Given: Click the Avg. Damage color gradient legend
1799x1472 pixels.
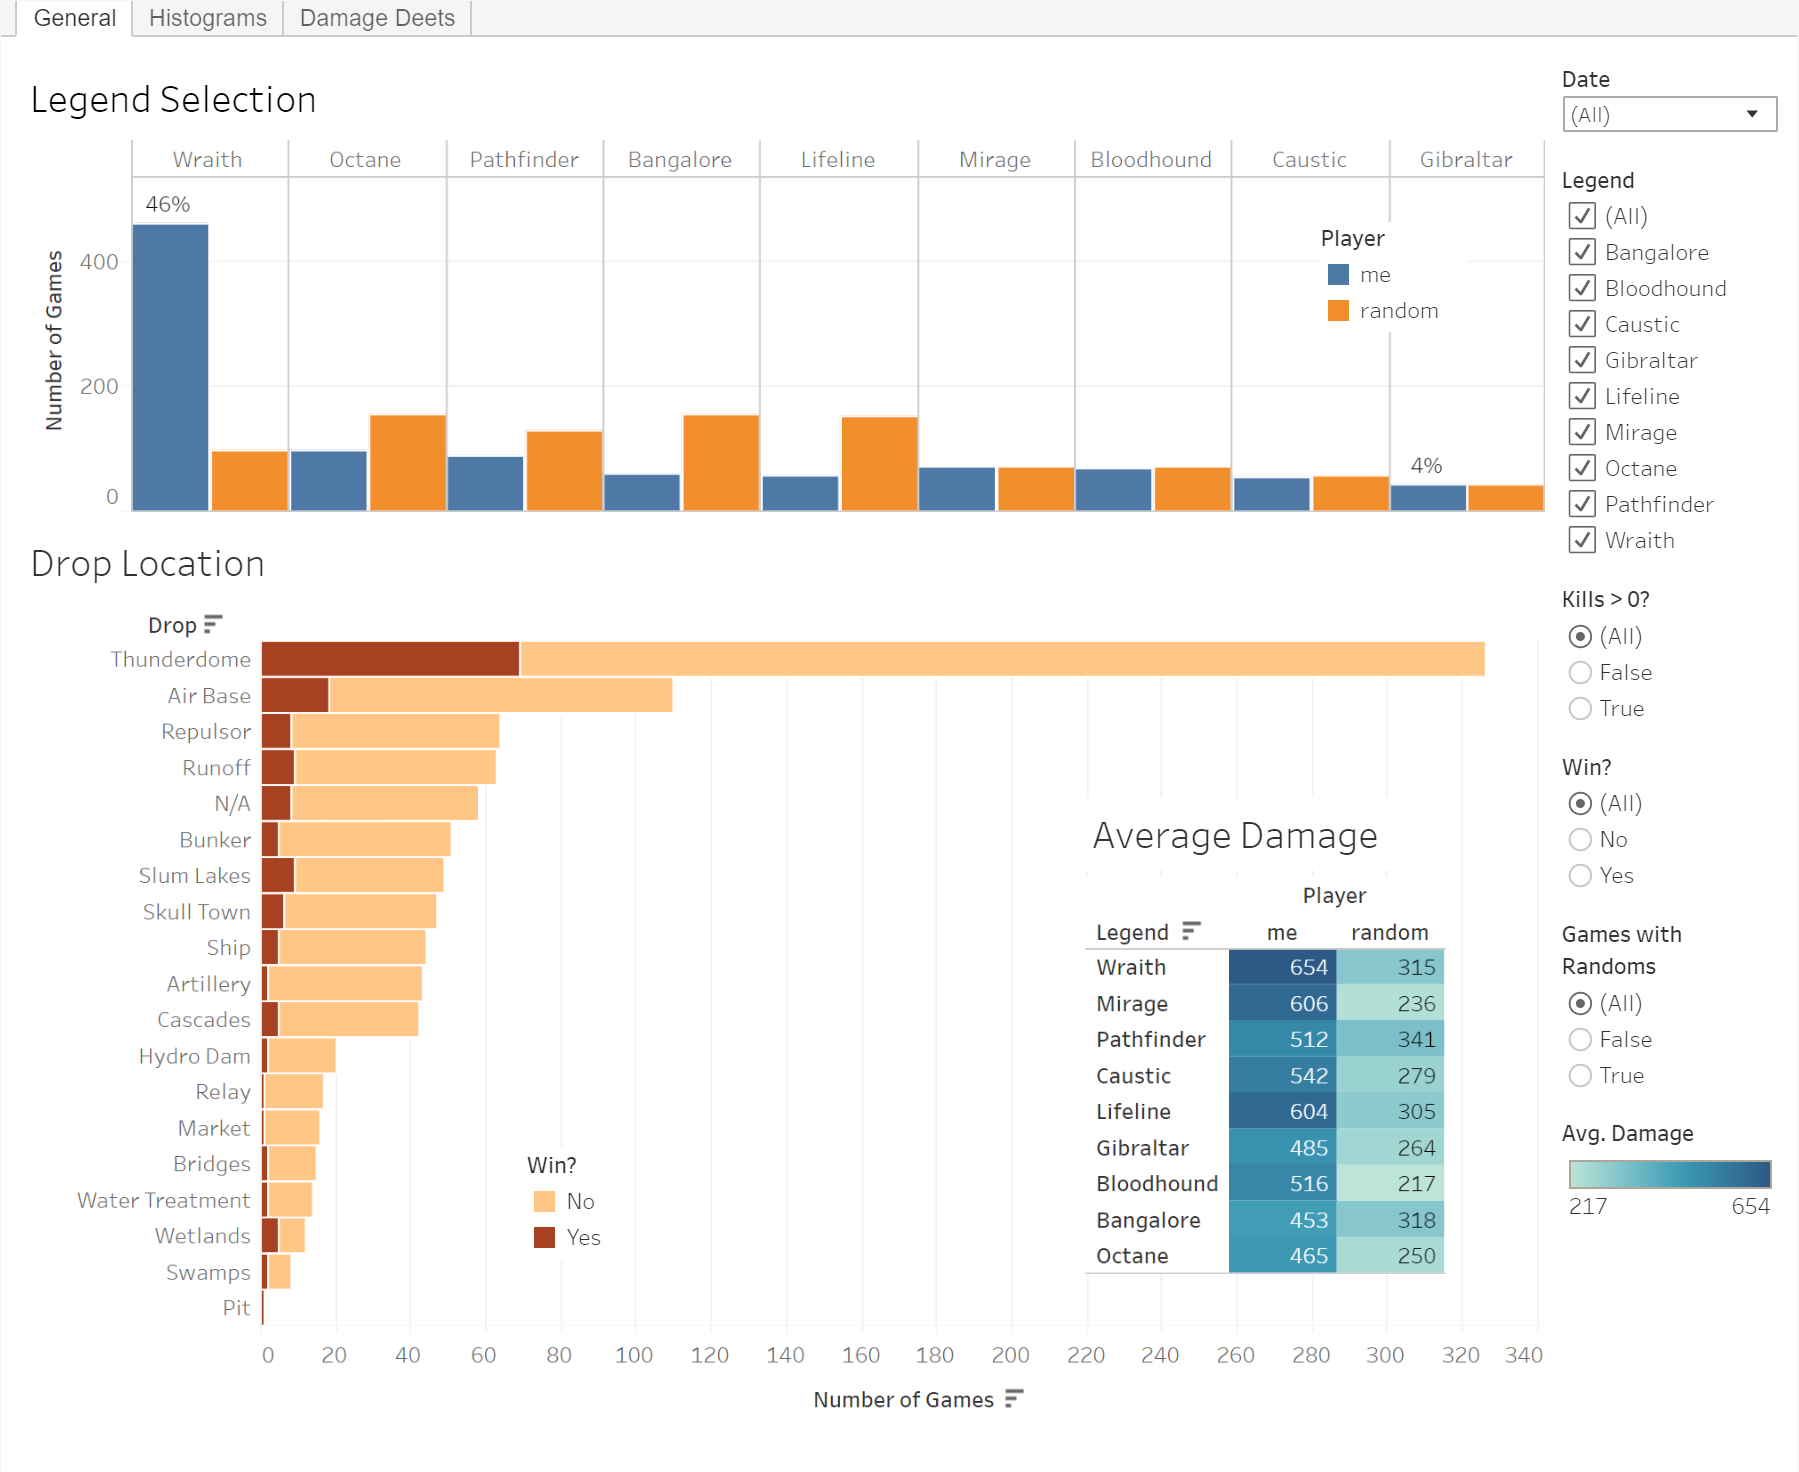Looking at the screenshot, I should pyautogui.click(x=1669, y=1174).
